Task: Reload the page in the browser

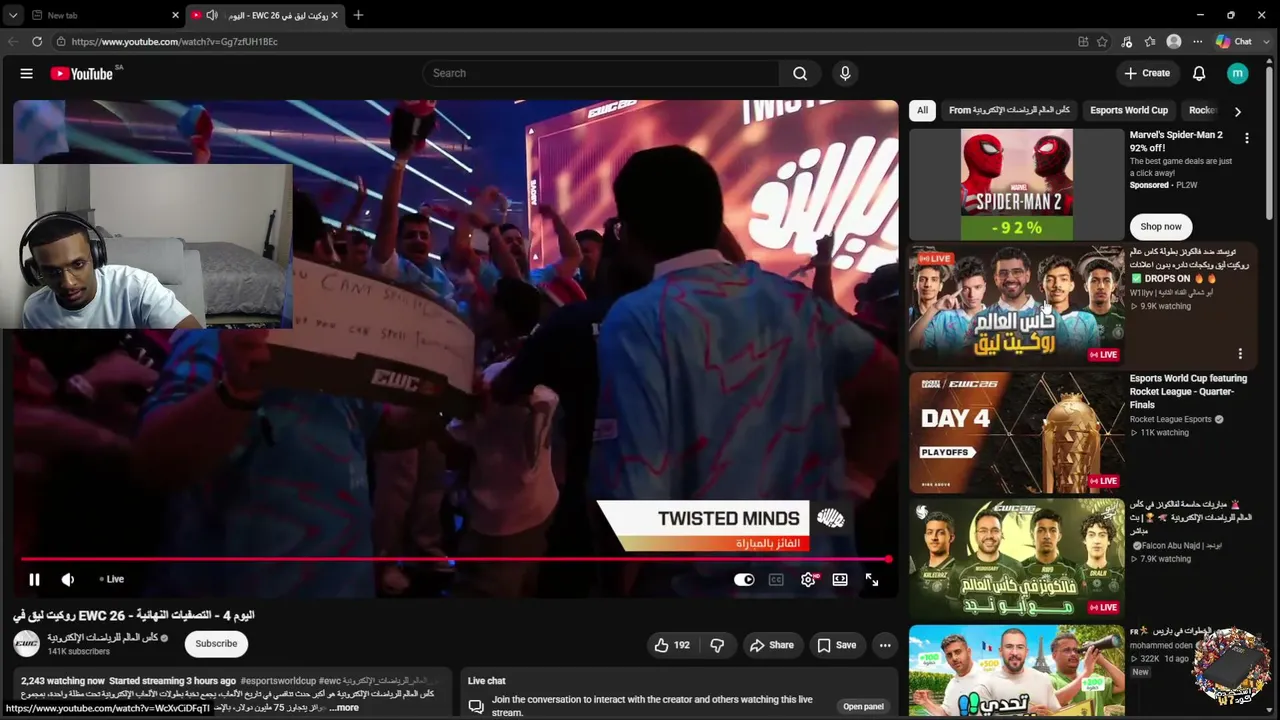Action: 37,42
